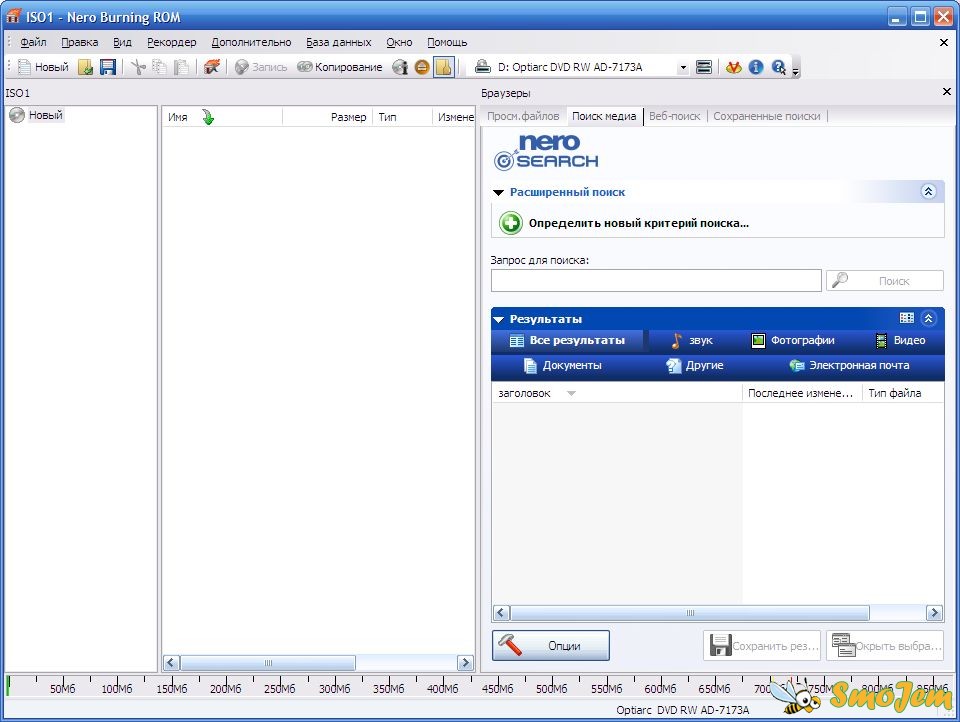Image resolution: width=960 pixels, height=722 pixels.
Task: Start burning with the Запись button
Action: pos(261,67)
